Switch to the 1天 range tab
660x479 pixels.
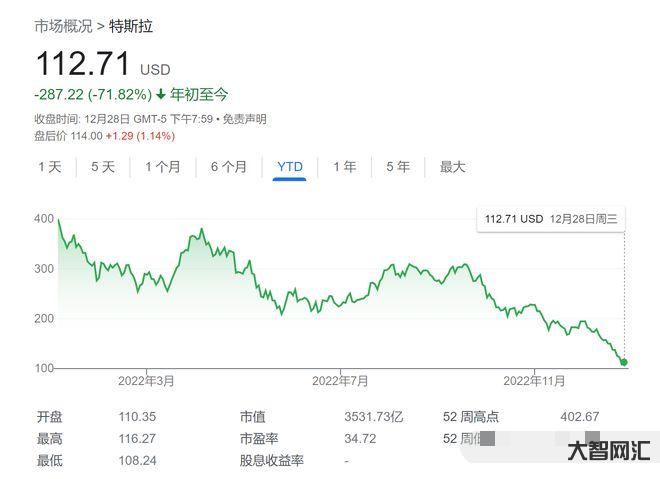[x=50, y=167]
